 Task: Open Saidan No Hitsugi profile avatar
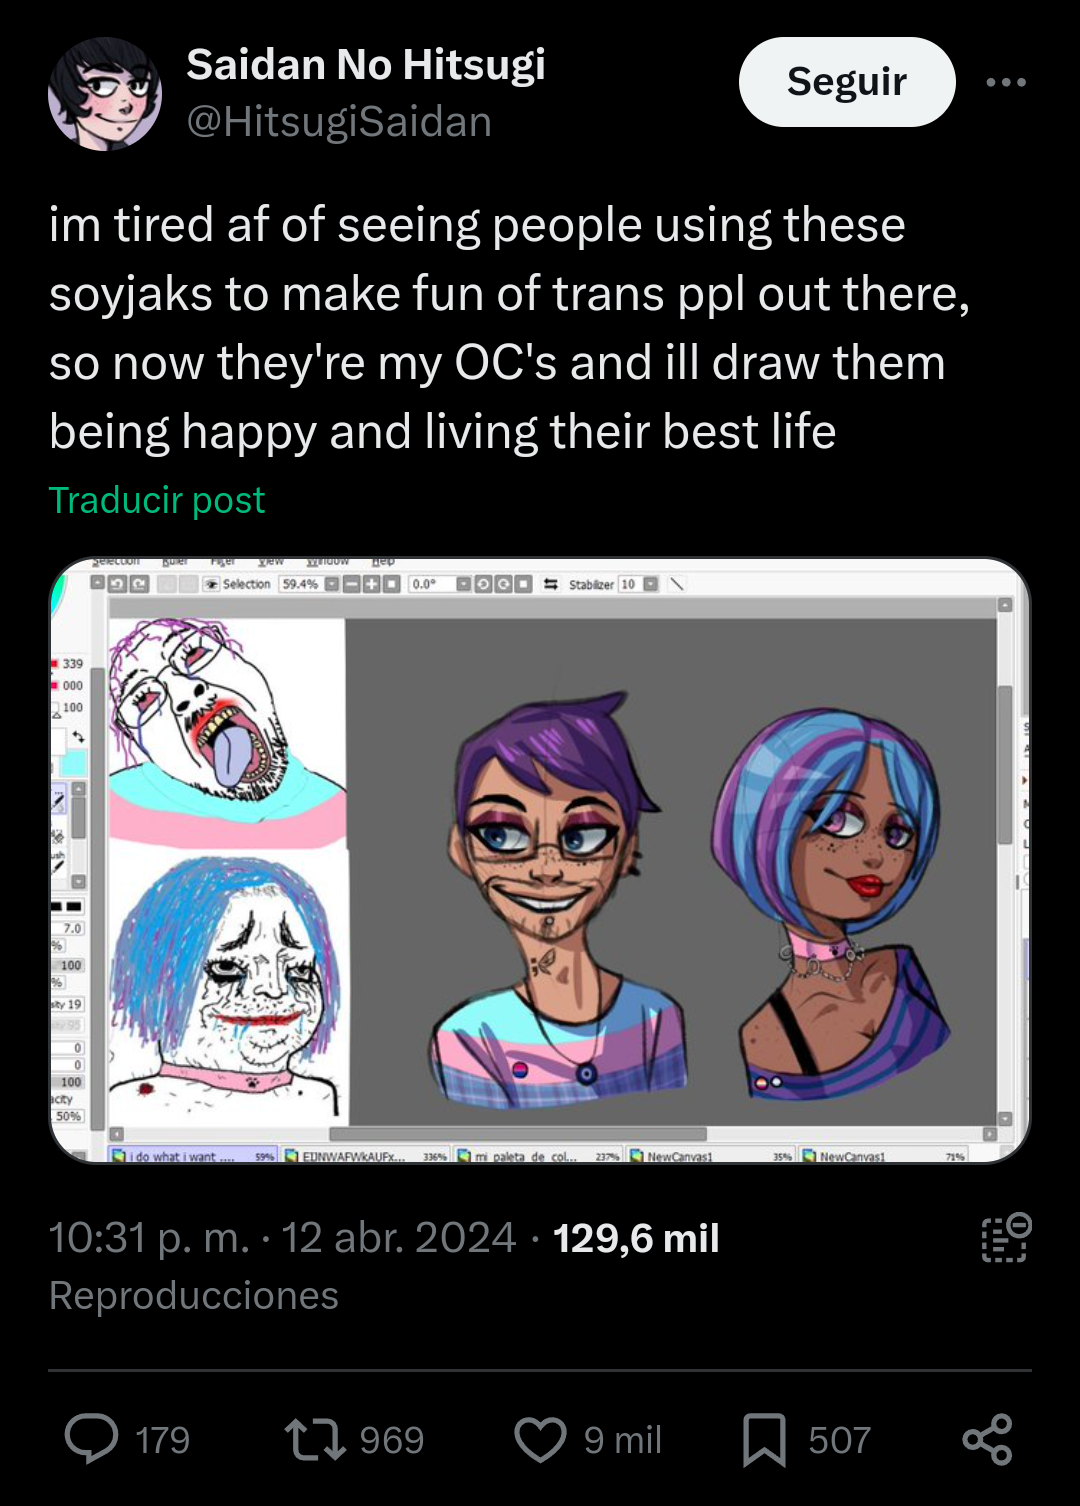[105, 94]
